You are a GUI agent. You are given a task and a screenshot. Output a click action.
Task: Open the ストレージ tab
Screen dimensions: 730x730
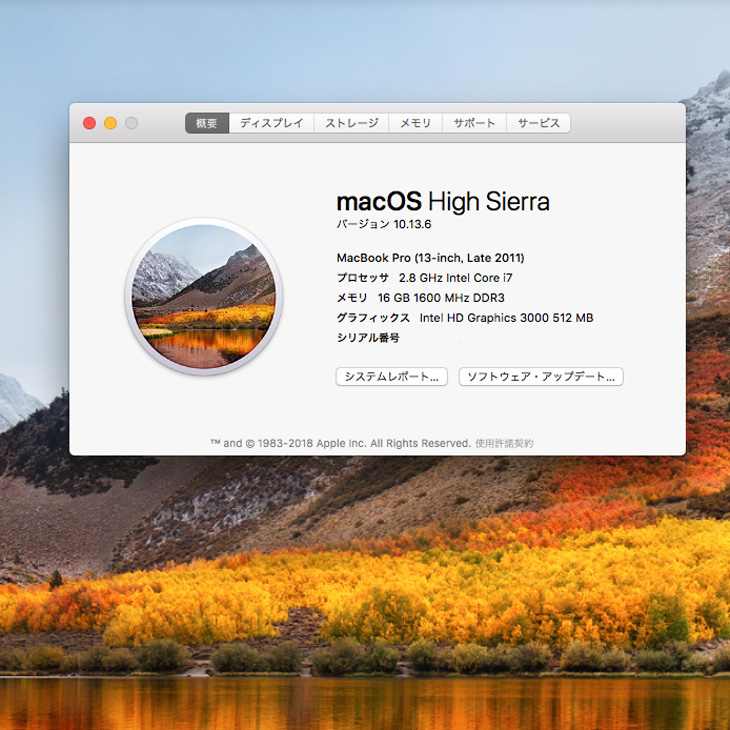[x=351, y=123]
